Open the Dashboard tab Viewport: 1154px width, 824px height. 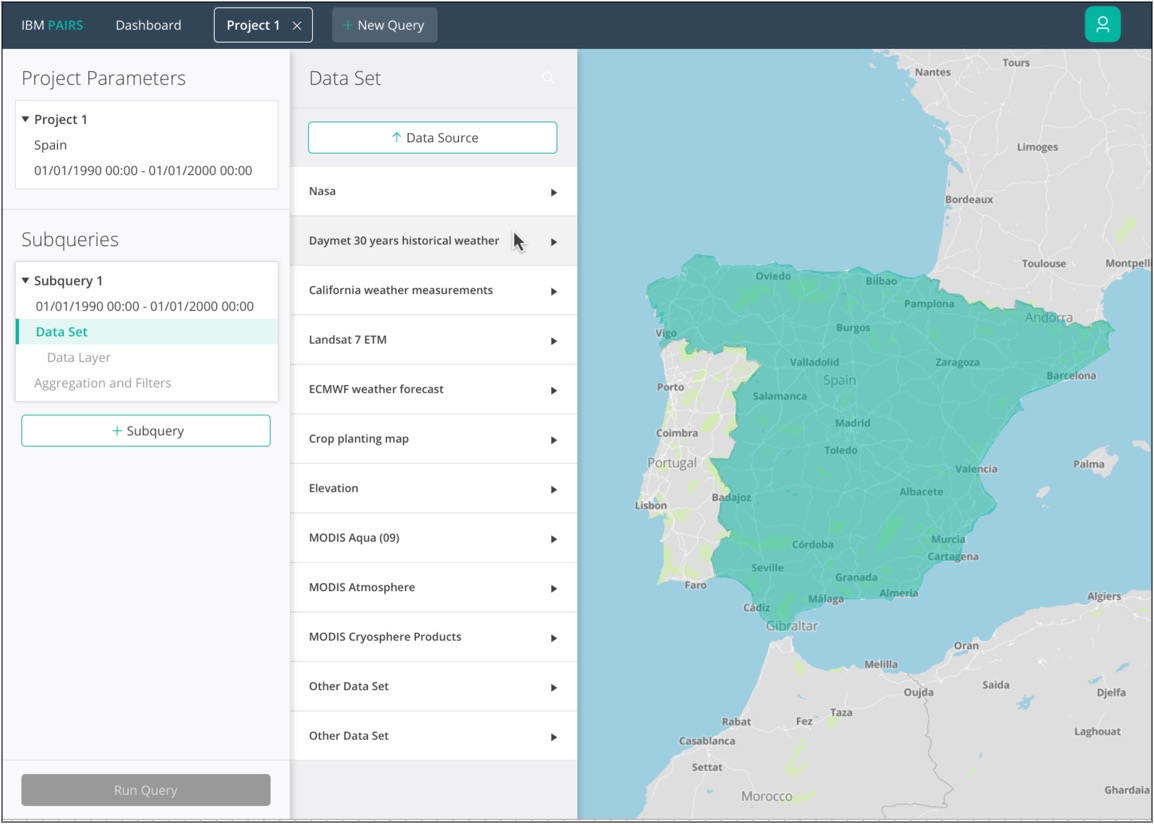[x=148, y=25]
